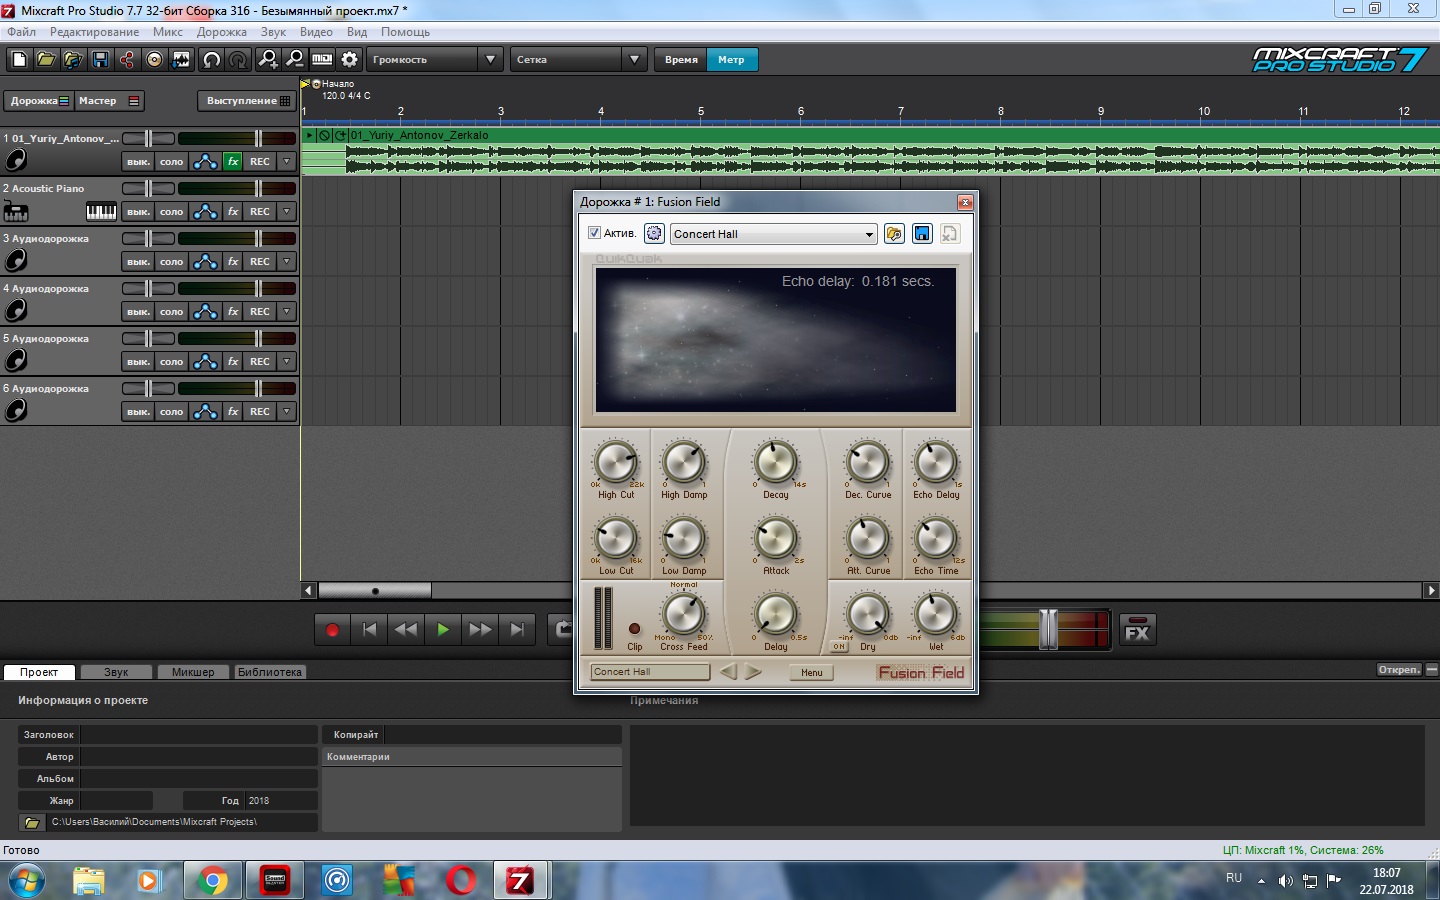Viewport: 1440px width, 900px height.
Task: Arm REC on track 4 Аудиодорожка
Action: pos(260,311)
